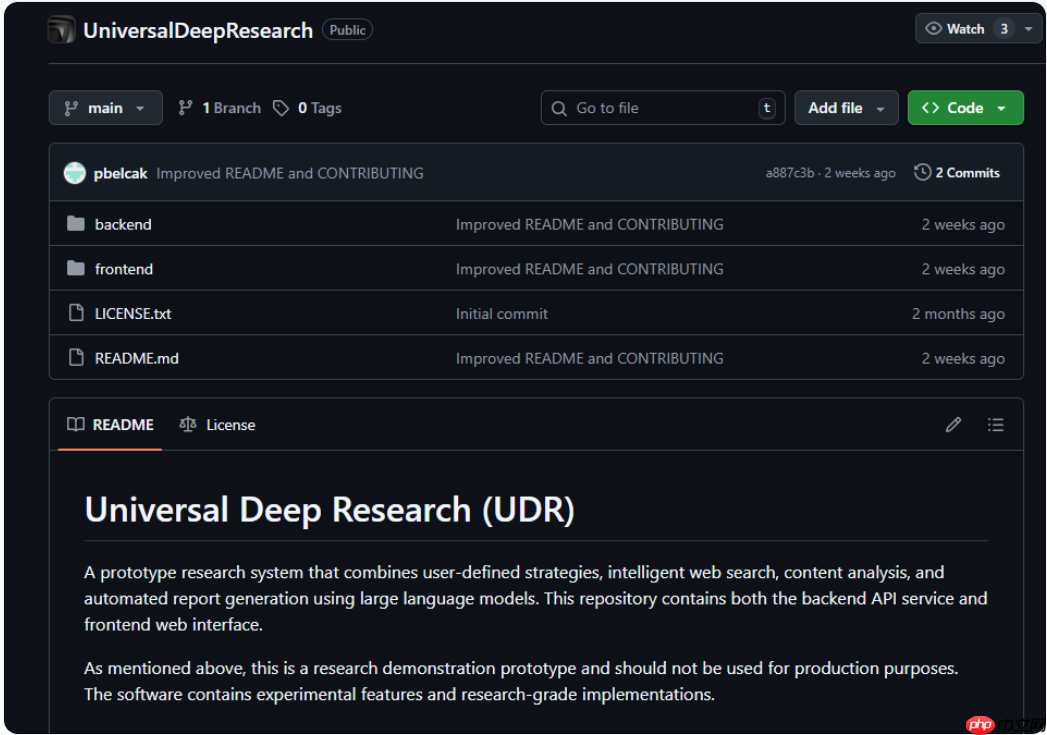Open the README outline list icon
Screen dimensions: 1047x735
995,425
